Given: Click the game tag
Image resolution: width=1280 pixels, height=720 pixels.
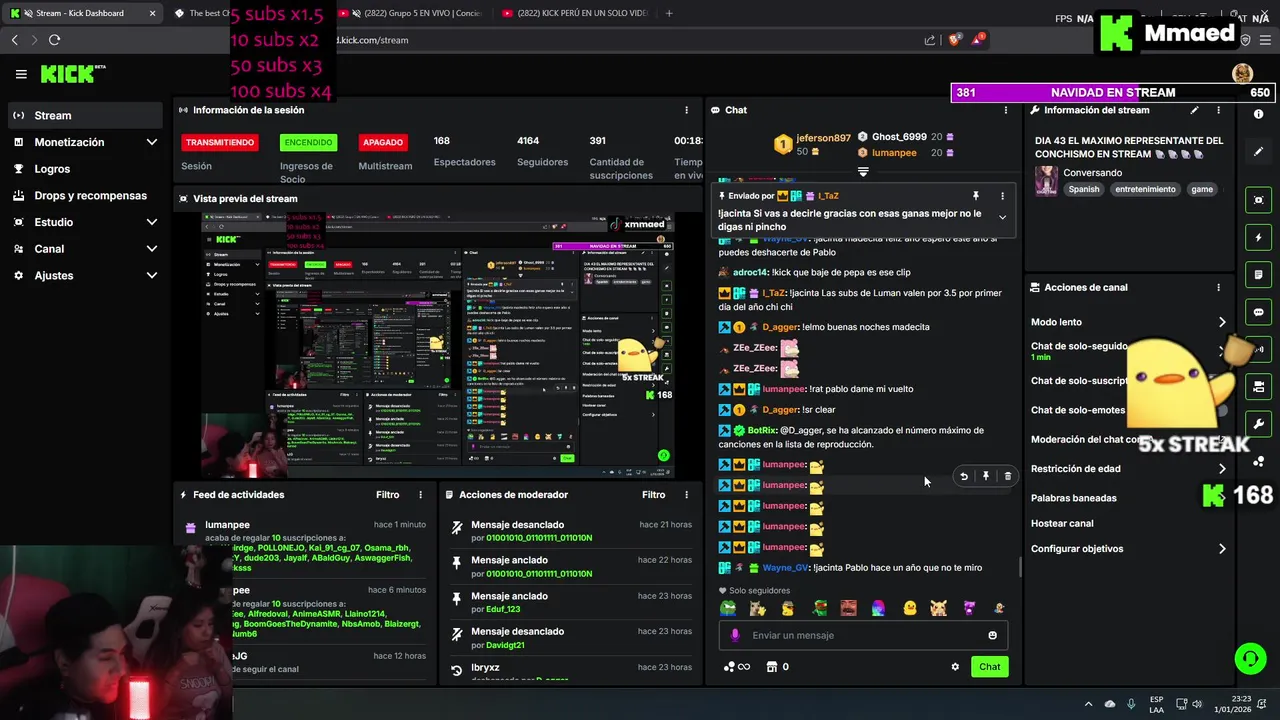Looking at the screenshot, I should tap(1202, 189).
